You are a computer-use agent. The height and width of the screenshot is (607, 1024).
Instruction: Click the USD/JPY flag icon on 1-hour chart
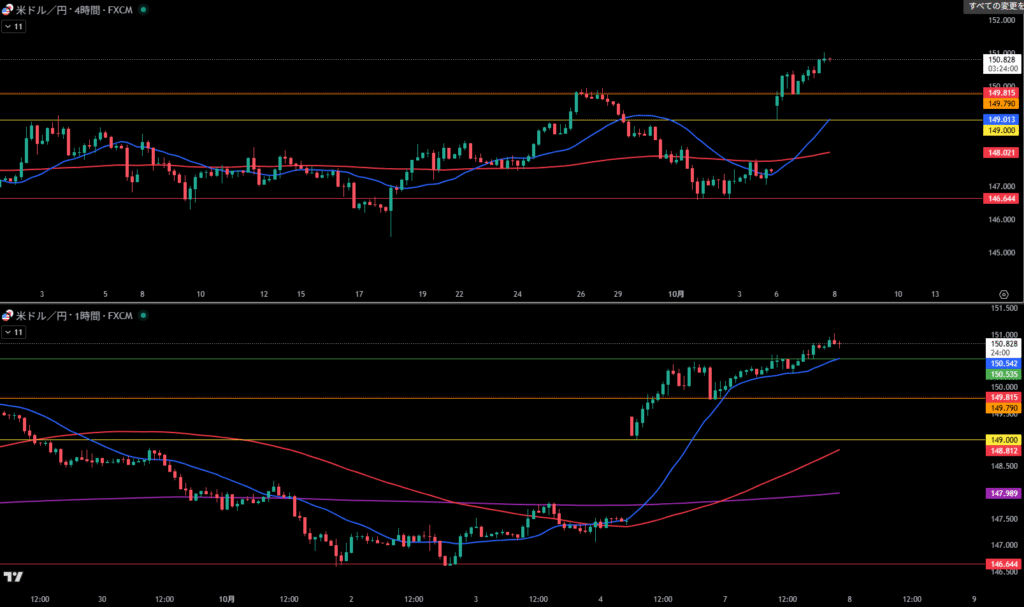click(8, 315)
